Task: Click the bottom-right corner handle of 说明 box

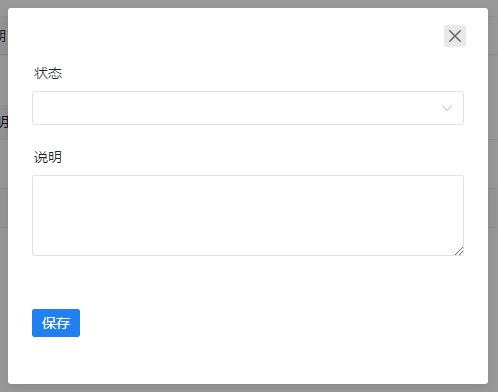Action: point(459,251)
